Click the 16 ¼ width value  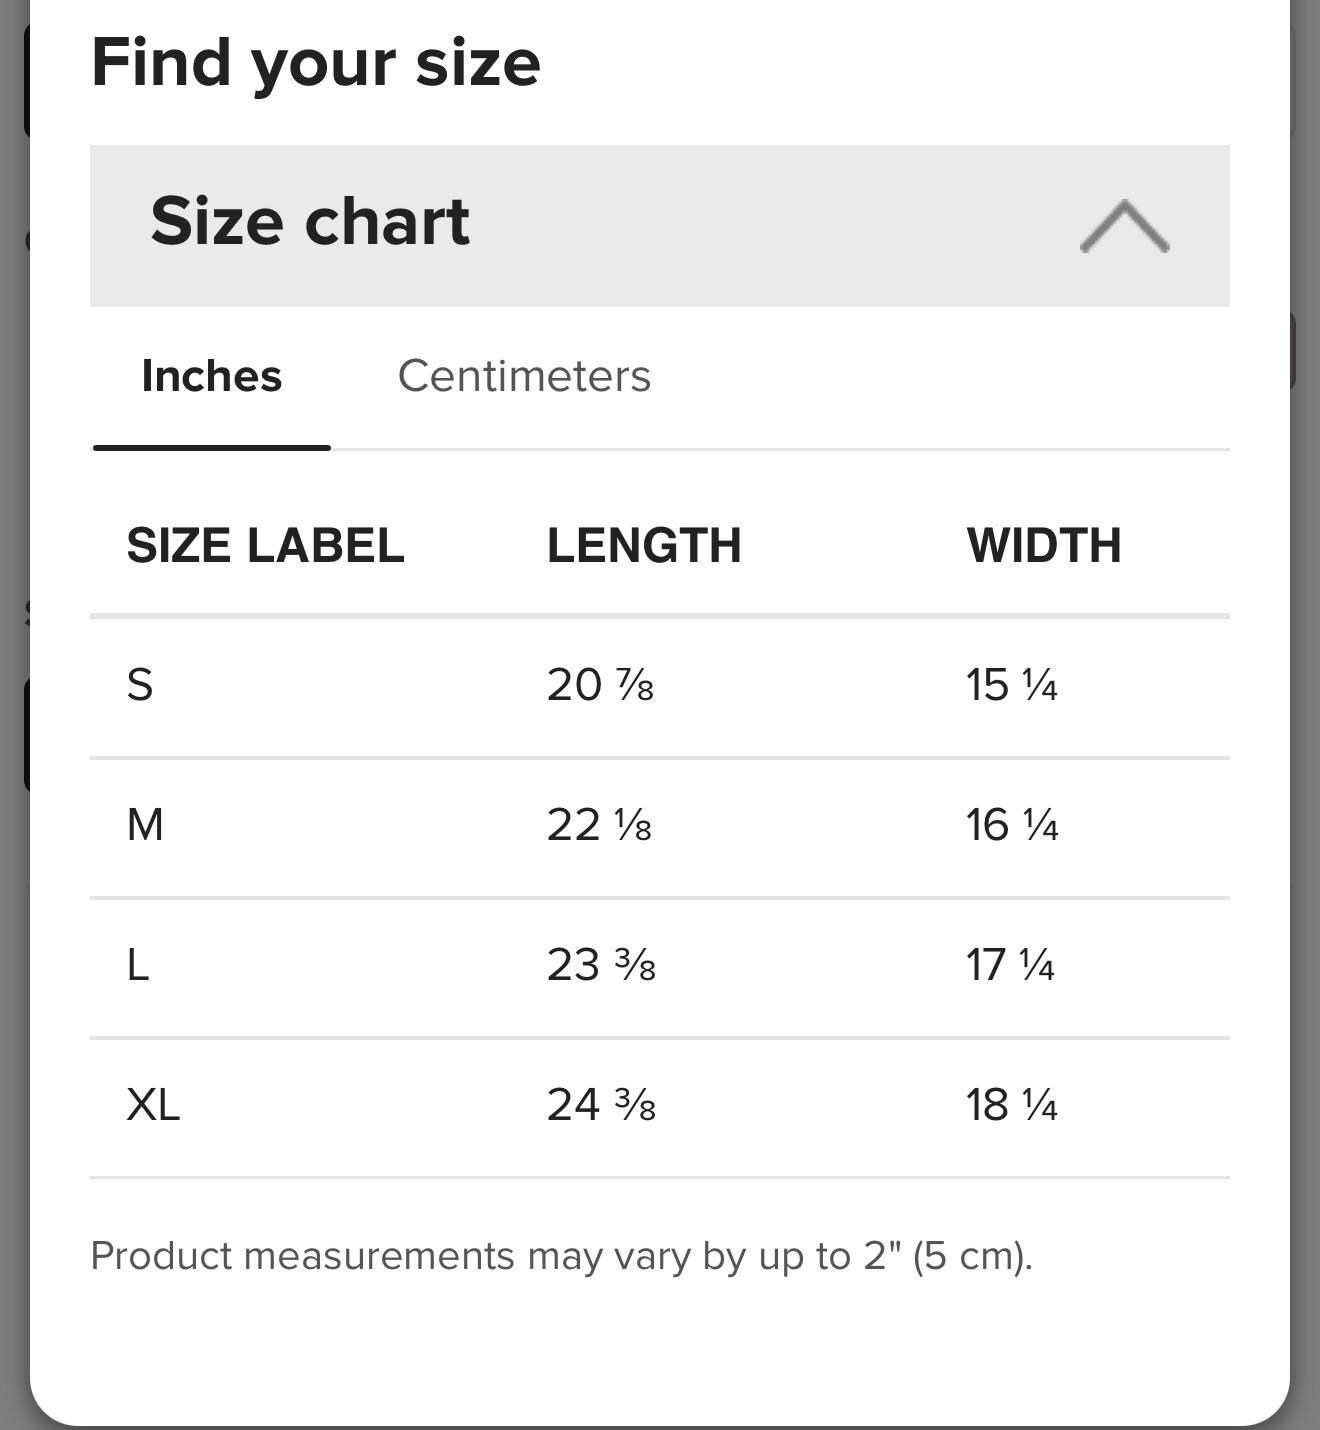pos(1012,825)
